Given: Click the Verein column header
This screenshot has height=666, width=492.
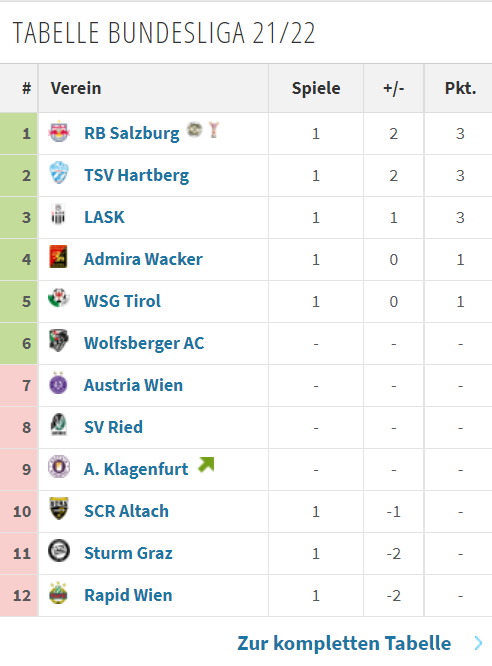Looking at the screenshot, I should [x=76, y=88].
